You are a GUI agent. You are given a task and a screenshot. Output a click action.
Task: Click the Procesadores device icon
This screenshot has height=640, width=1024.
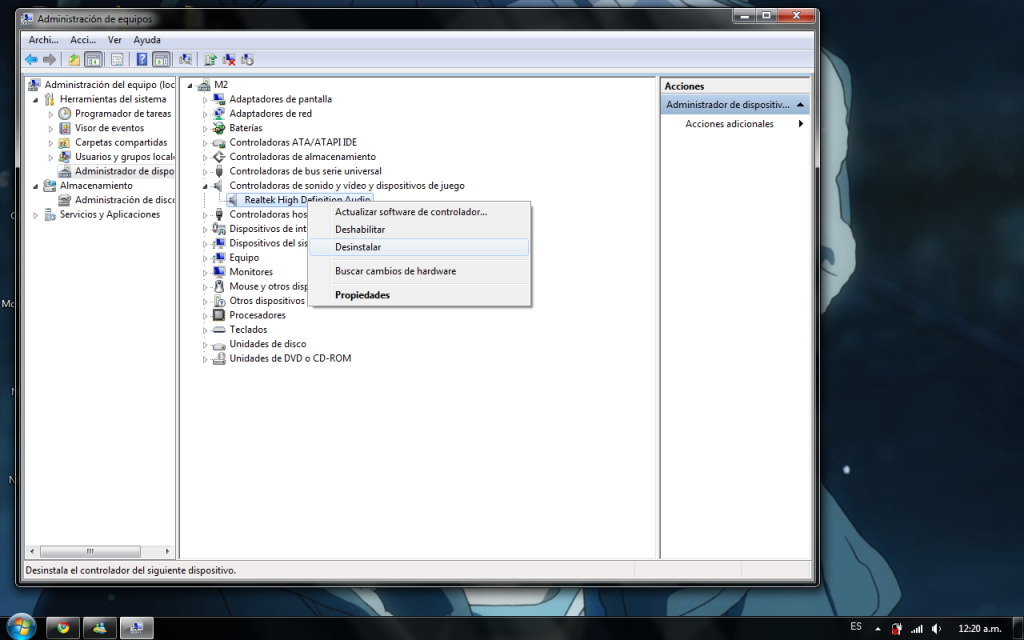[x=219, y=315]
